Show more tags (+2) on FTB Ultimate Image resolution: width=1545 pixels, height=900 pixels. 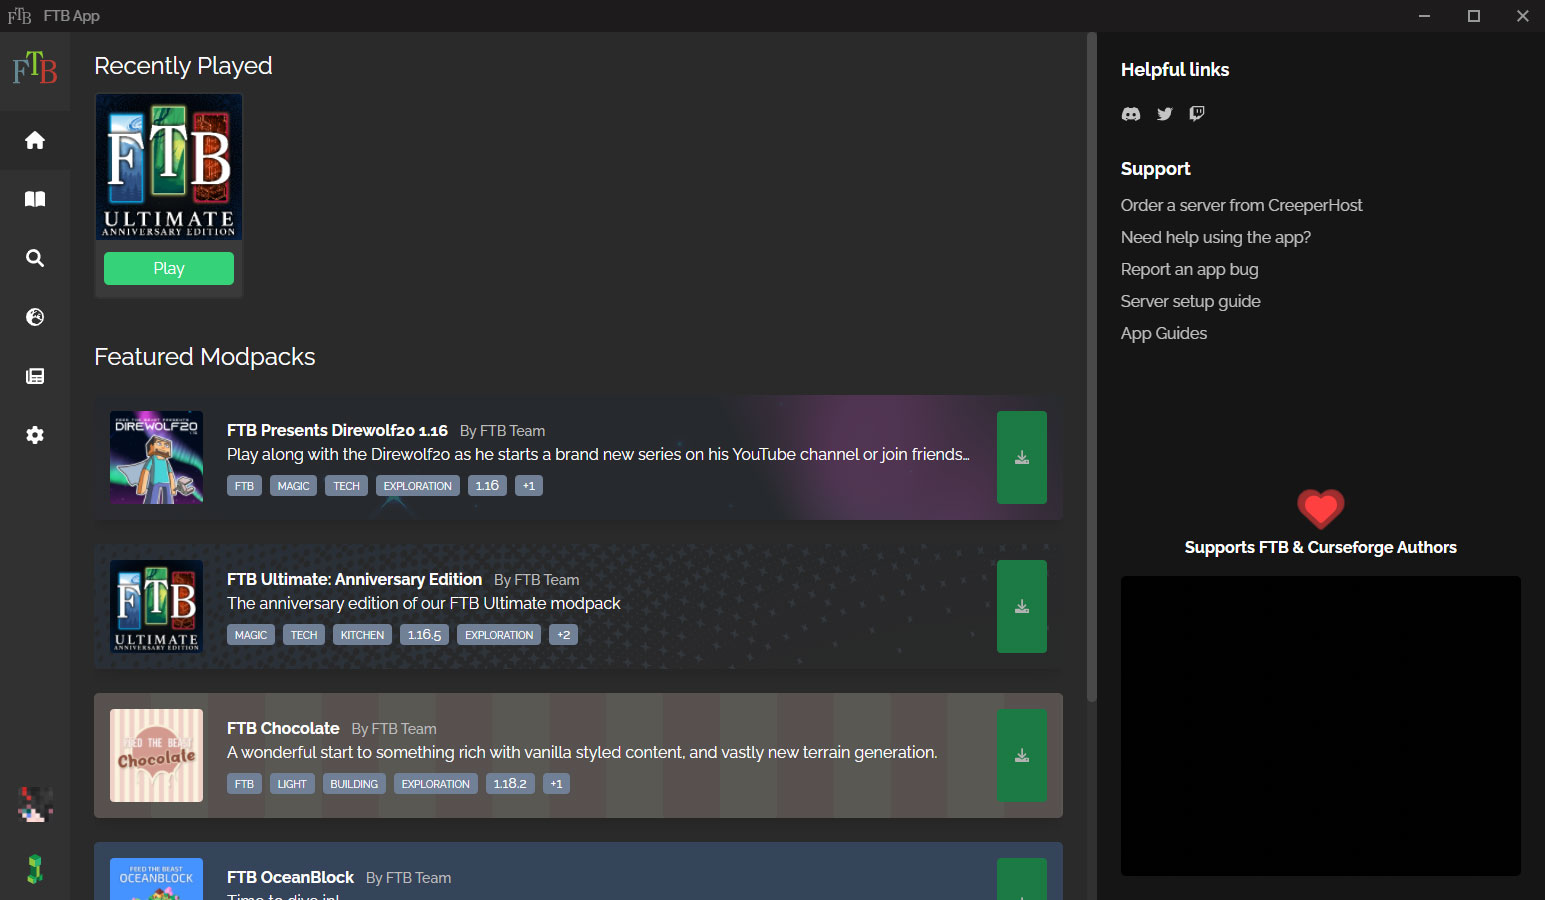[x=564, y=635]
